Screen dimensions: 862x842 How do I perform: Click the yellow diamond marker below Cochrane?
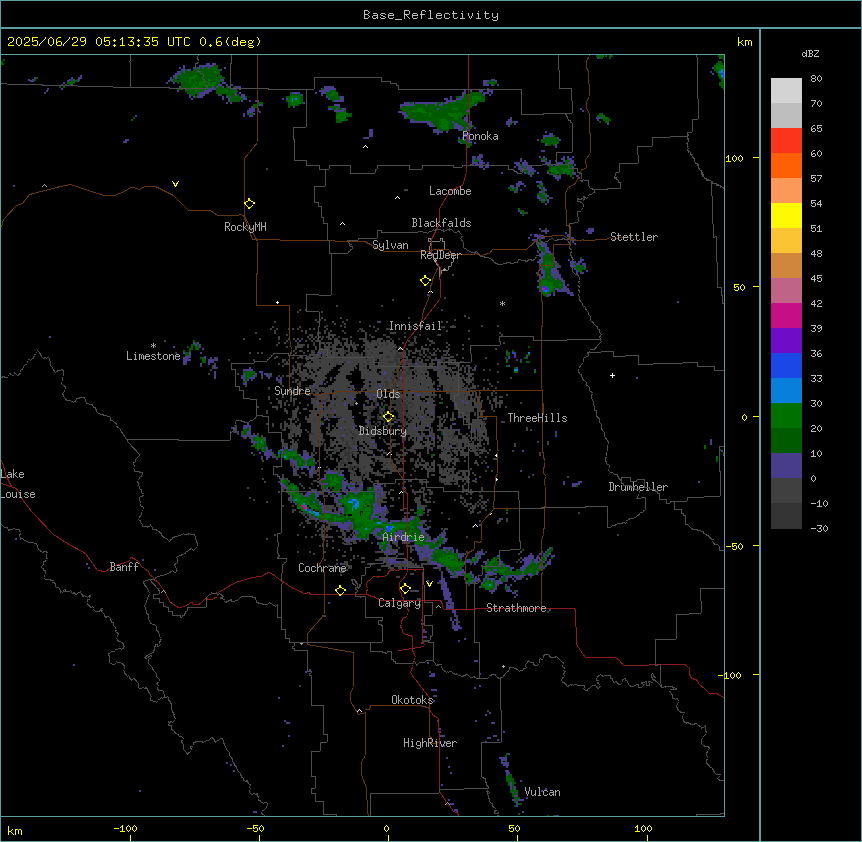tap(340, 590)
